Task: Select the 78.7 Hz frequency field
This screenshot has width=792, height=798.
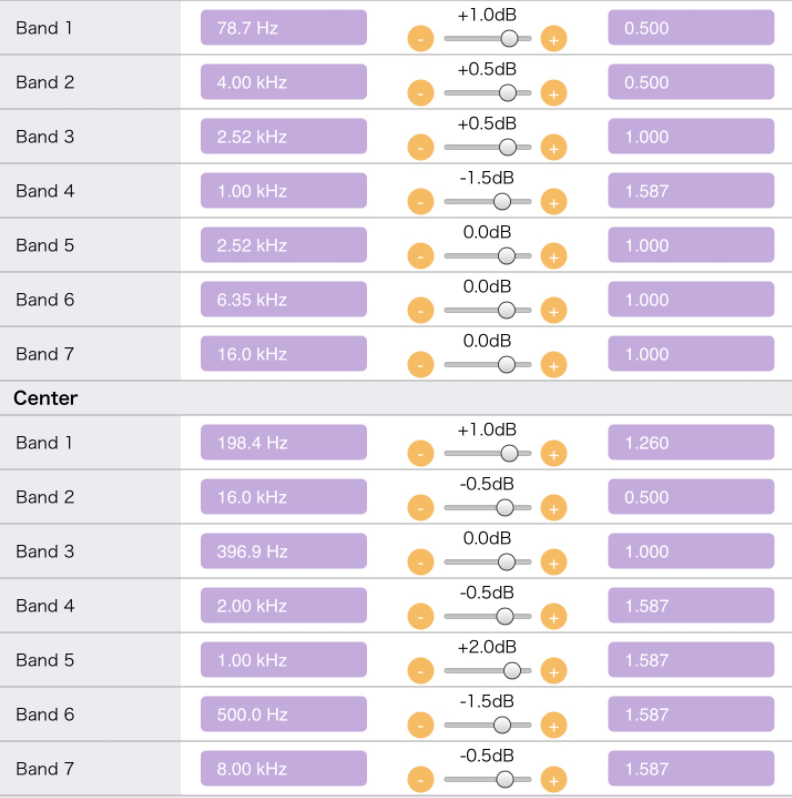Action: pyautogui.click(x=283, y=28)
